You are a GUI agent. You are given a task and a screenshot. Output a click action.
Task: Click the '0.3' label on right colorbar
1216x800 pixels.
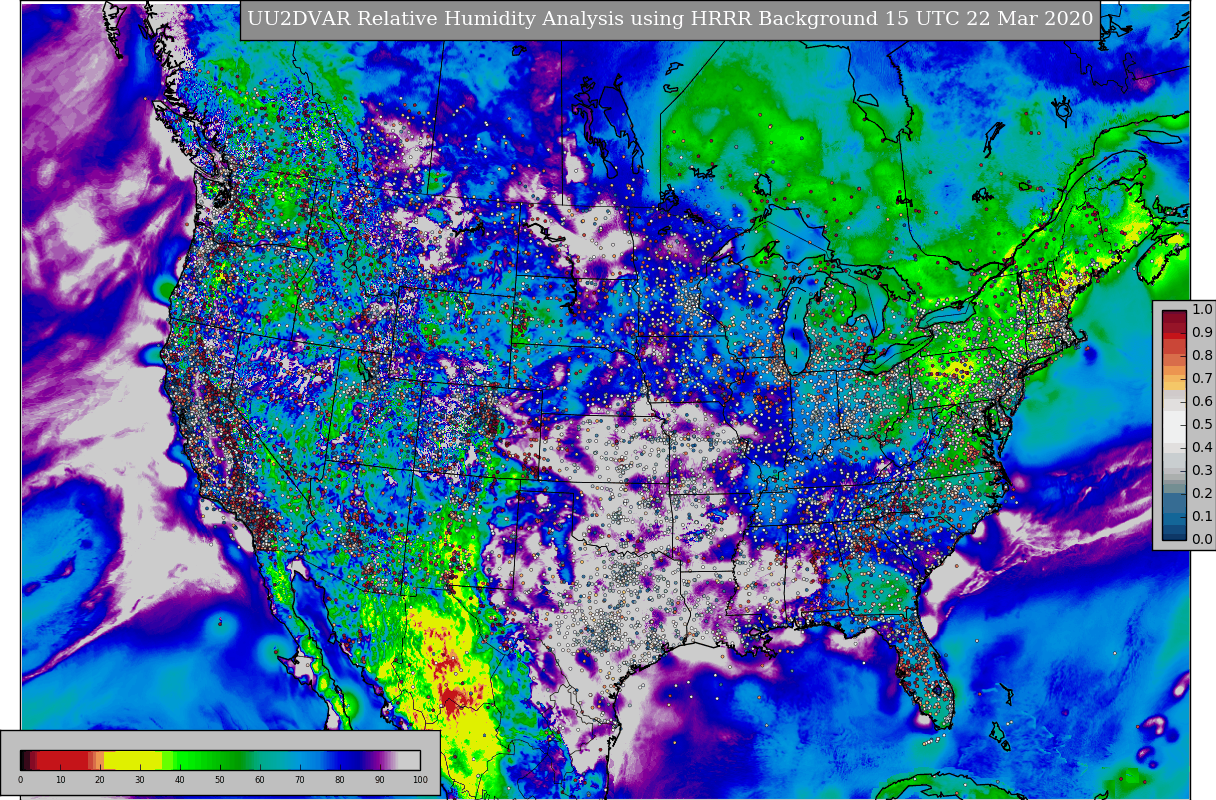tap(1202, 471)
